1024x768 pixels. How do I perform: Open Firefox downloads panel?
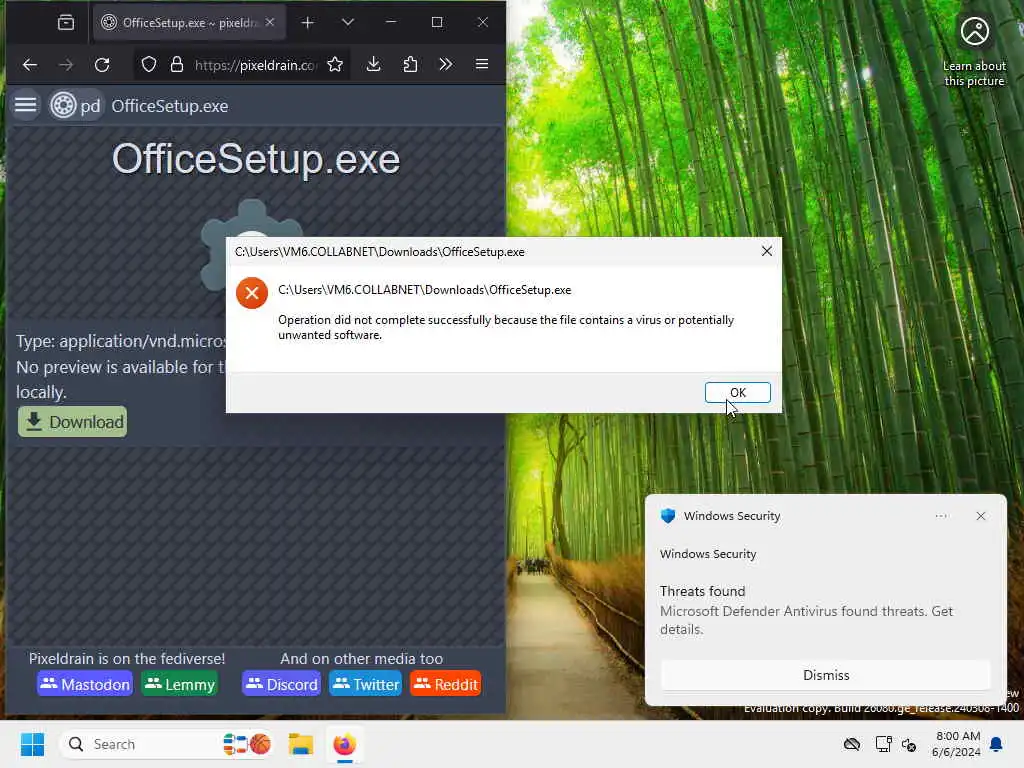click(x=374, y=64)
